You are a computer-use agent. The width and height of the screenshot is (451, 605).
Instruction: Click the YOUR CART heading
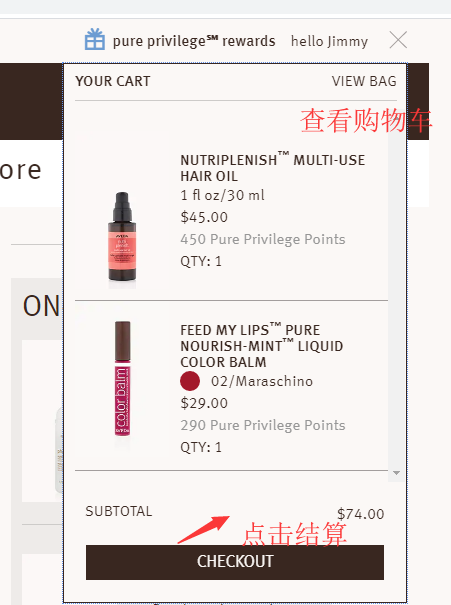click(113, 81)
